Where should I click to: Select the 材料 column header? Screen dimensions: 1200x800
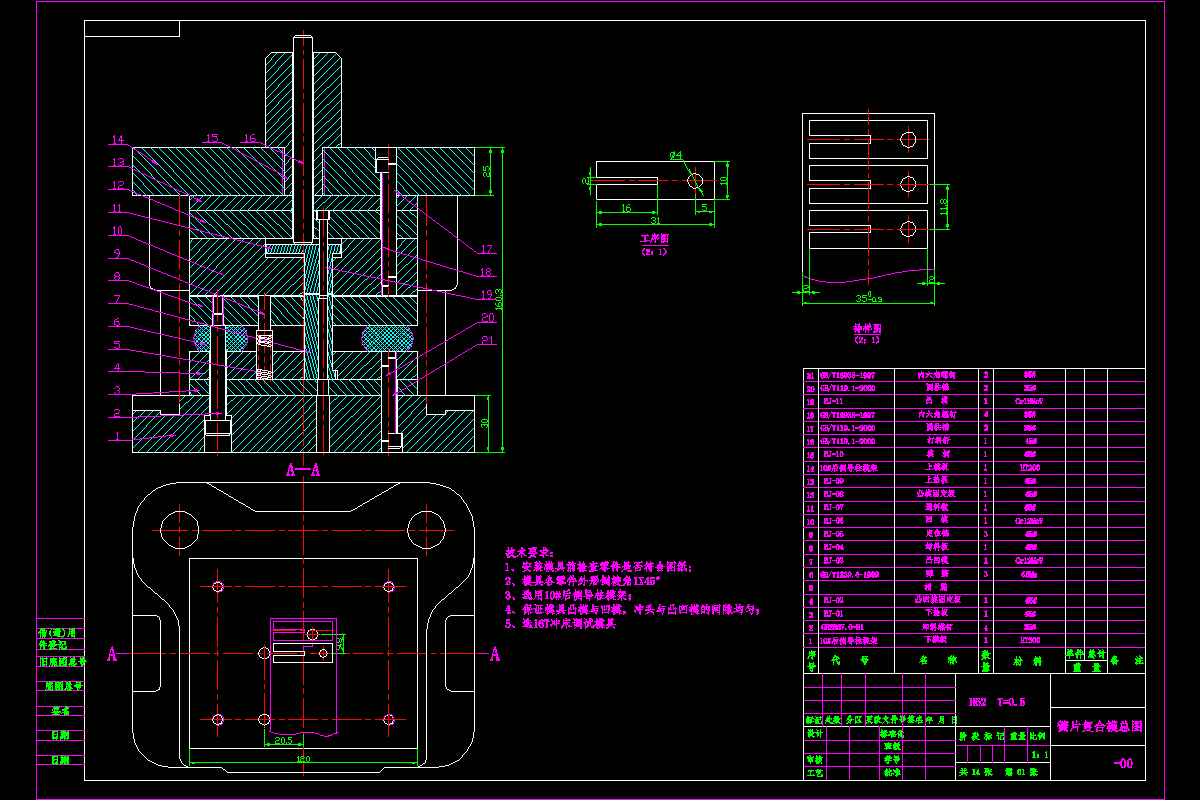coord(1029,660)
